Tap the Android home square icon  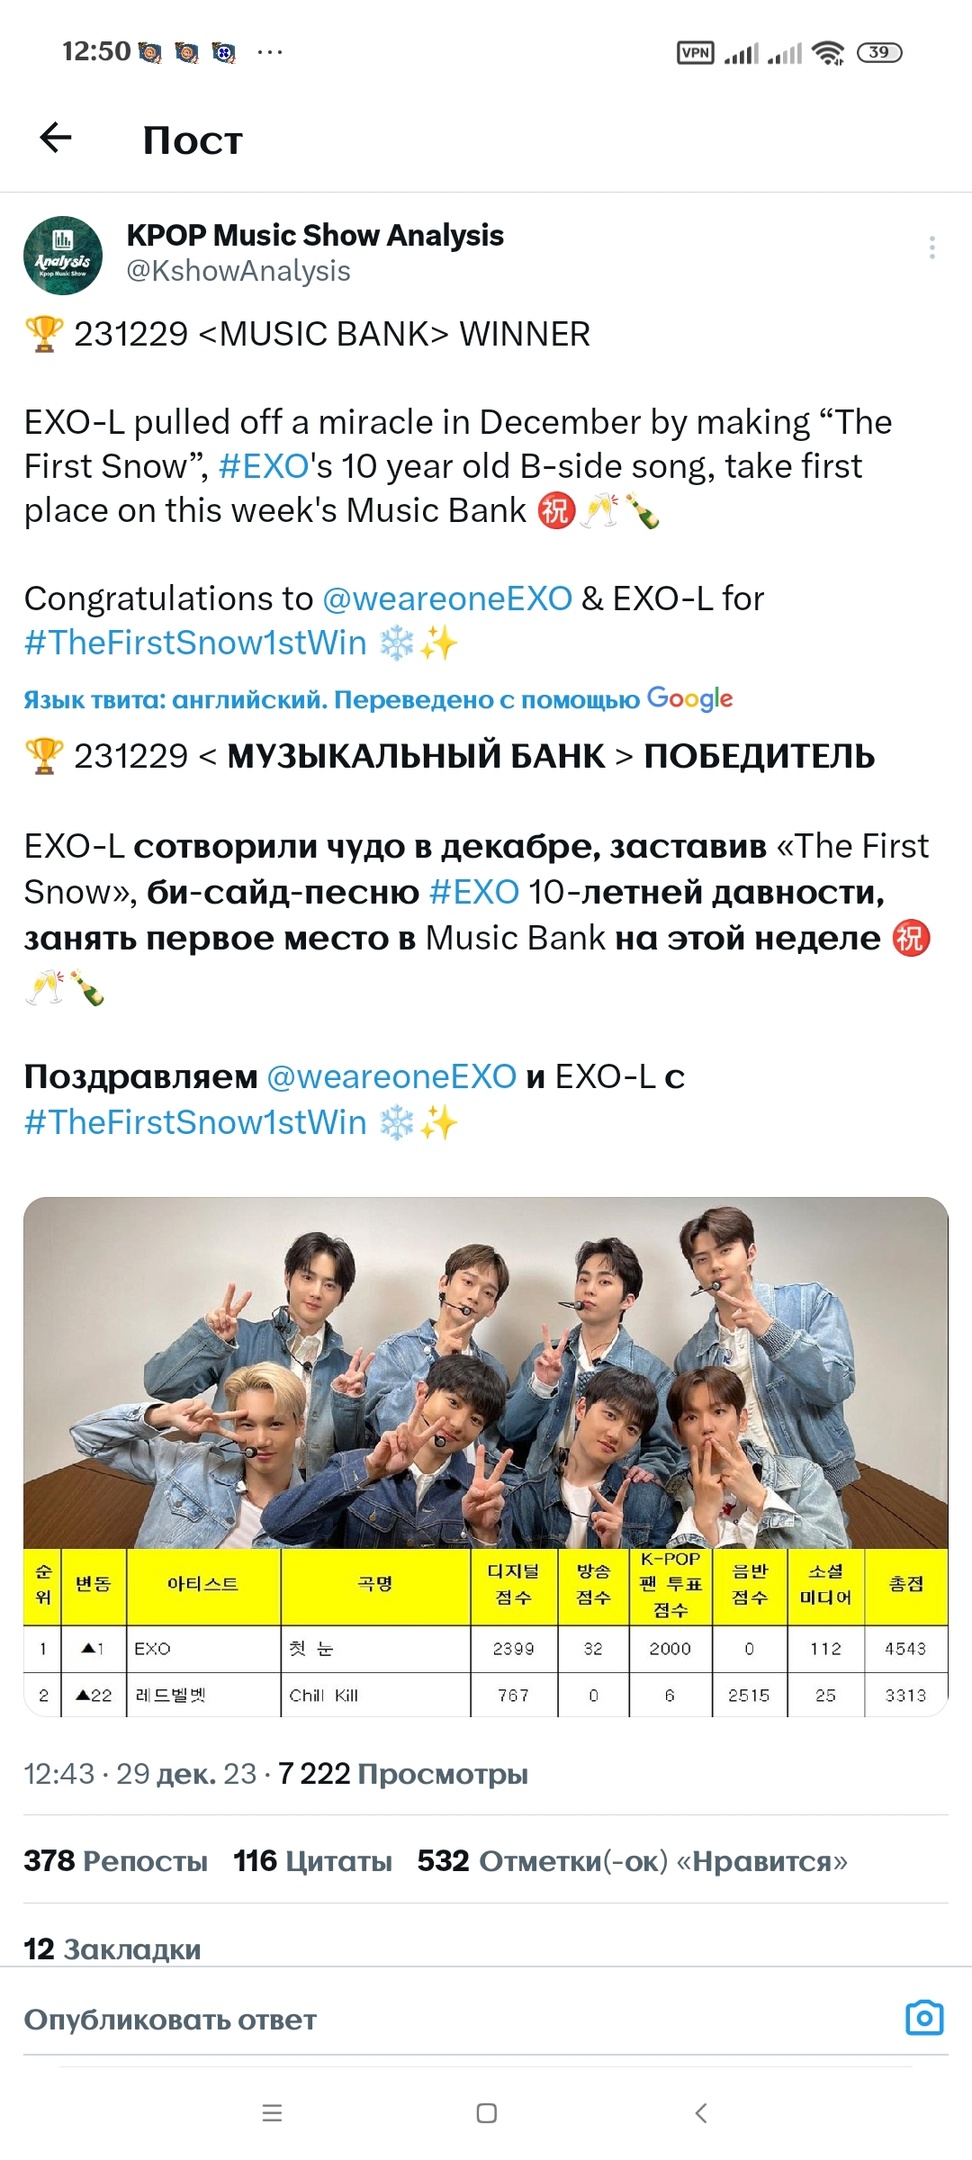[x=487, y=2113]
